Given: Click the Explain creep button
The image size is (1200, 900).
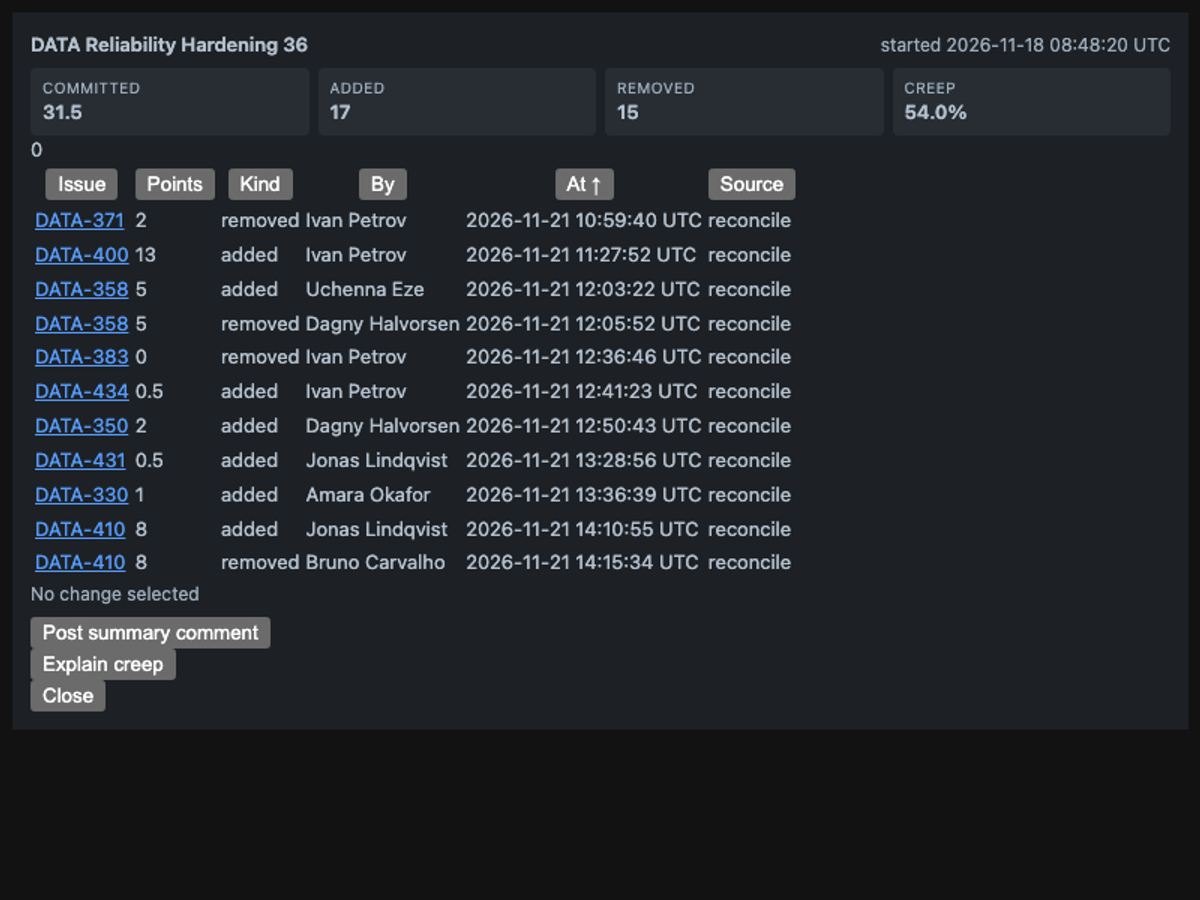Looking at the screenshot, I should pyautogui.click(x=103, y=664).
